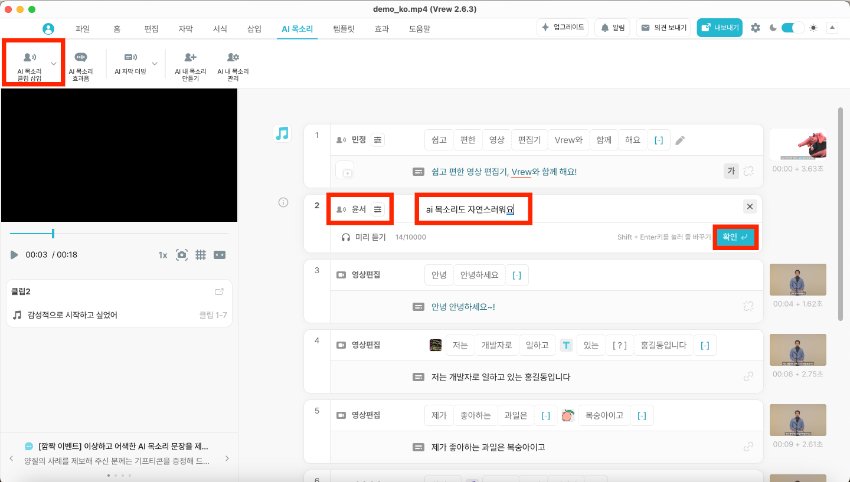Open AI 목소리 클립 삽입 tool
The width and height of the screenshot is (850, 482).
pos(29,63)
